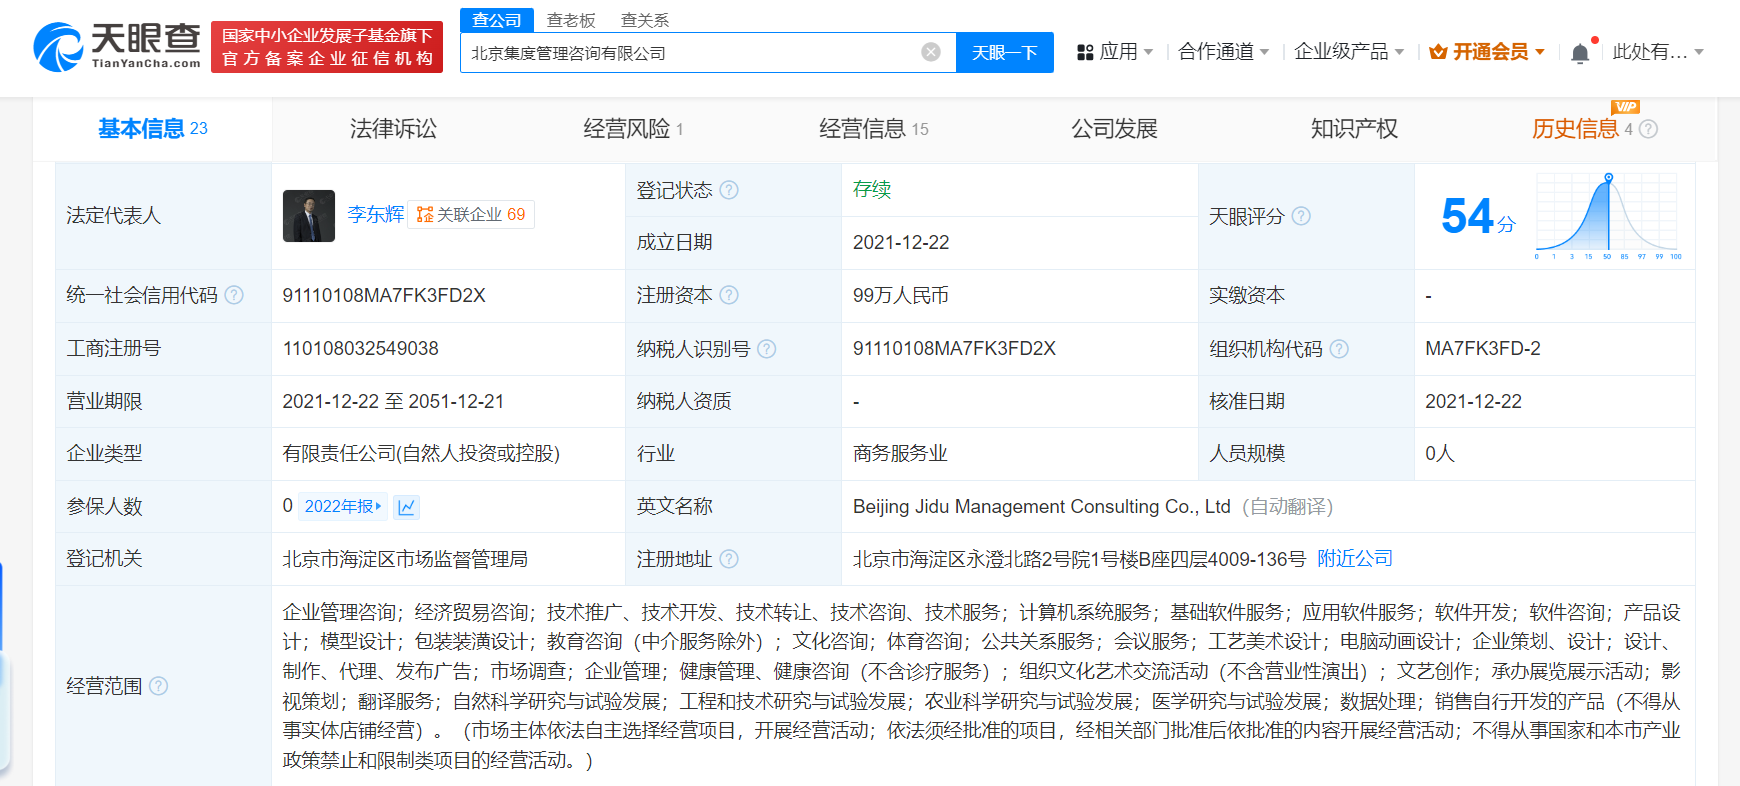Expand the 应用 dropdown

[1148, 52]
